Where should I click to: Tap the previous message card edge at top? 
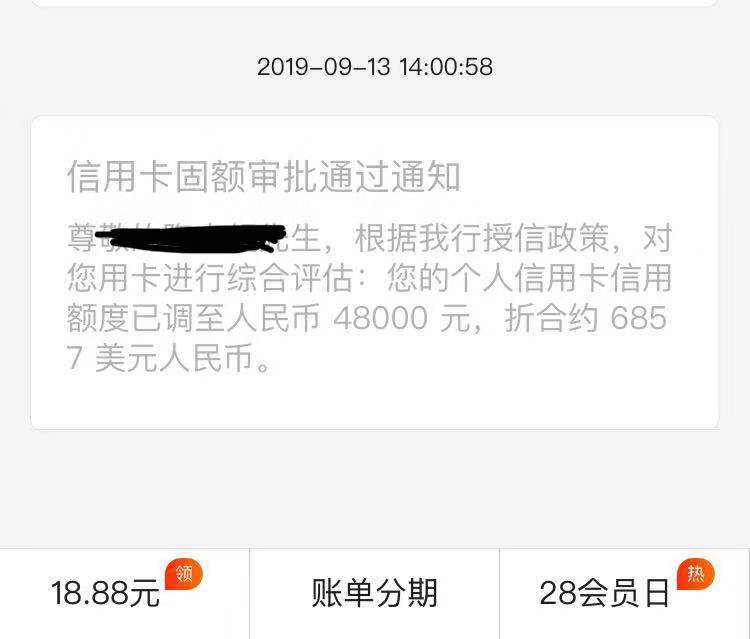coord(375,2)
